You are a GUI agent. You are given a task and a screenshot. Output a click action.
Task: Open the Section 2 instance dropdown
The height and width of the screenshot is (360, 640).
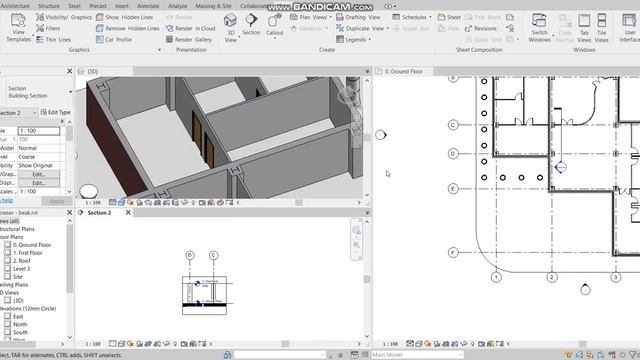pyautogui.click(x=34, y=113)
